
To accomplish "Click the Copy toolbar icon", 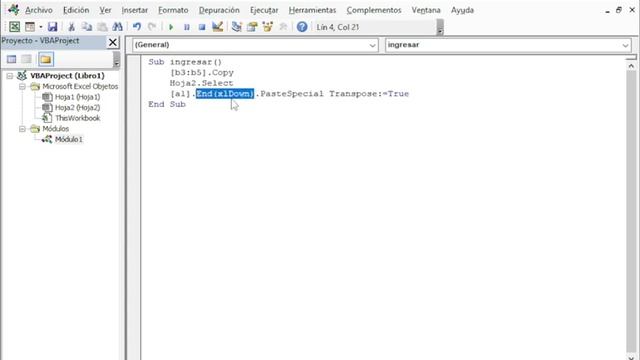I will pyautogui.click(x=87, y=27).
